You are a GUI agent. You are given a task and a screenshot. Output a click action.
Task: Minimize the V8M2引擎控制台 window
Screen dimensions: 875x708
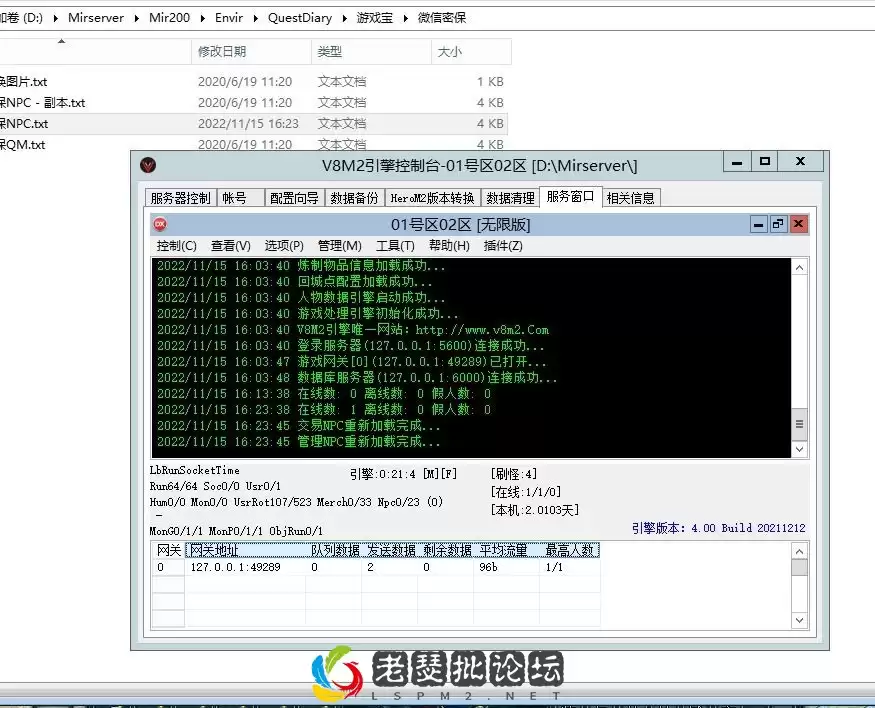tap(737, 162)
